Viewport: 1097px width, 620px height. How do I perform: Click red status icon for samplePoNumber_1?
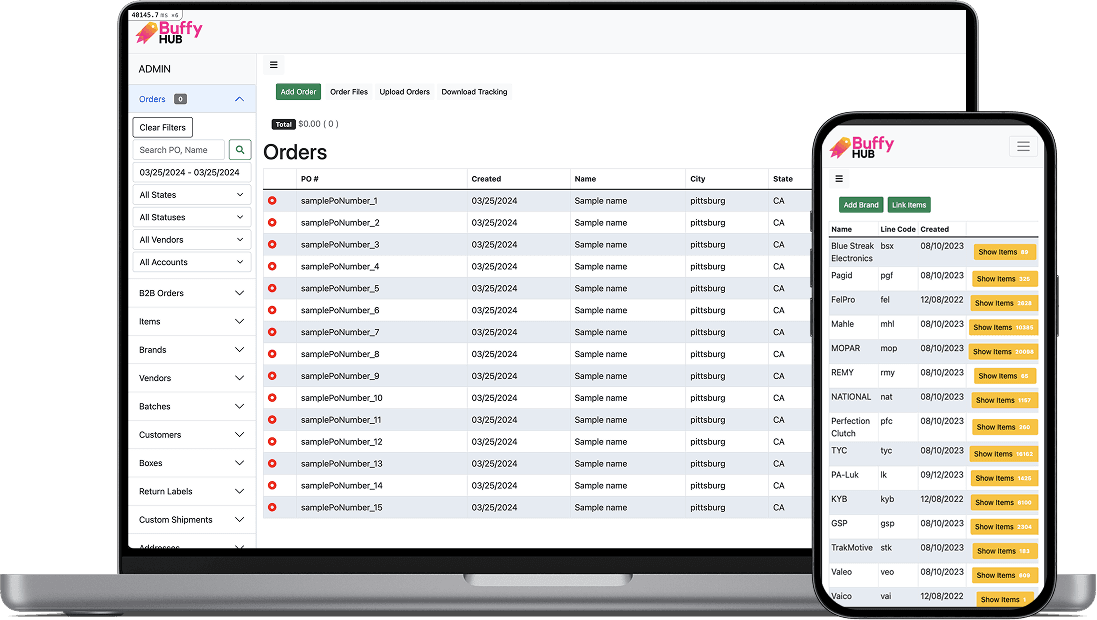(x=272, y=201)
